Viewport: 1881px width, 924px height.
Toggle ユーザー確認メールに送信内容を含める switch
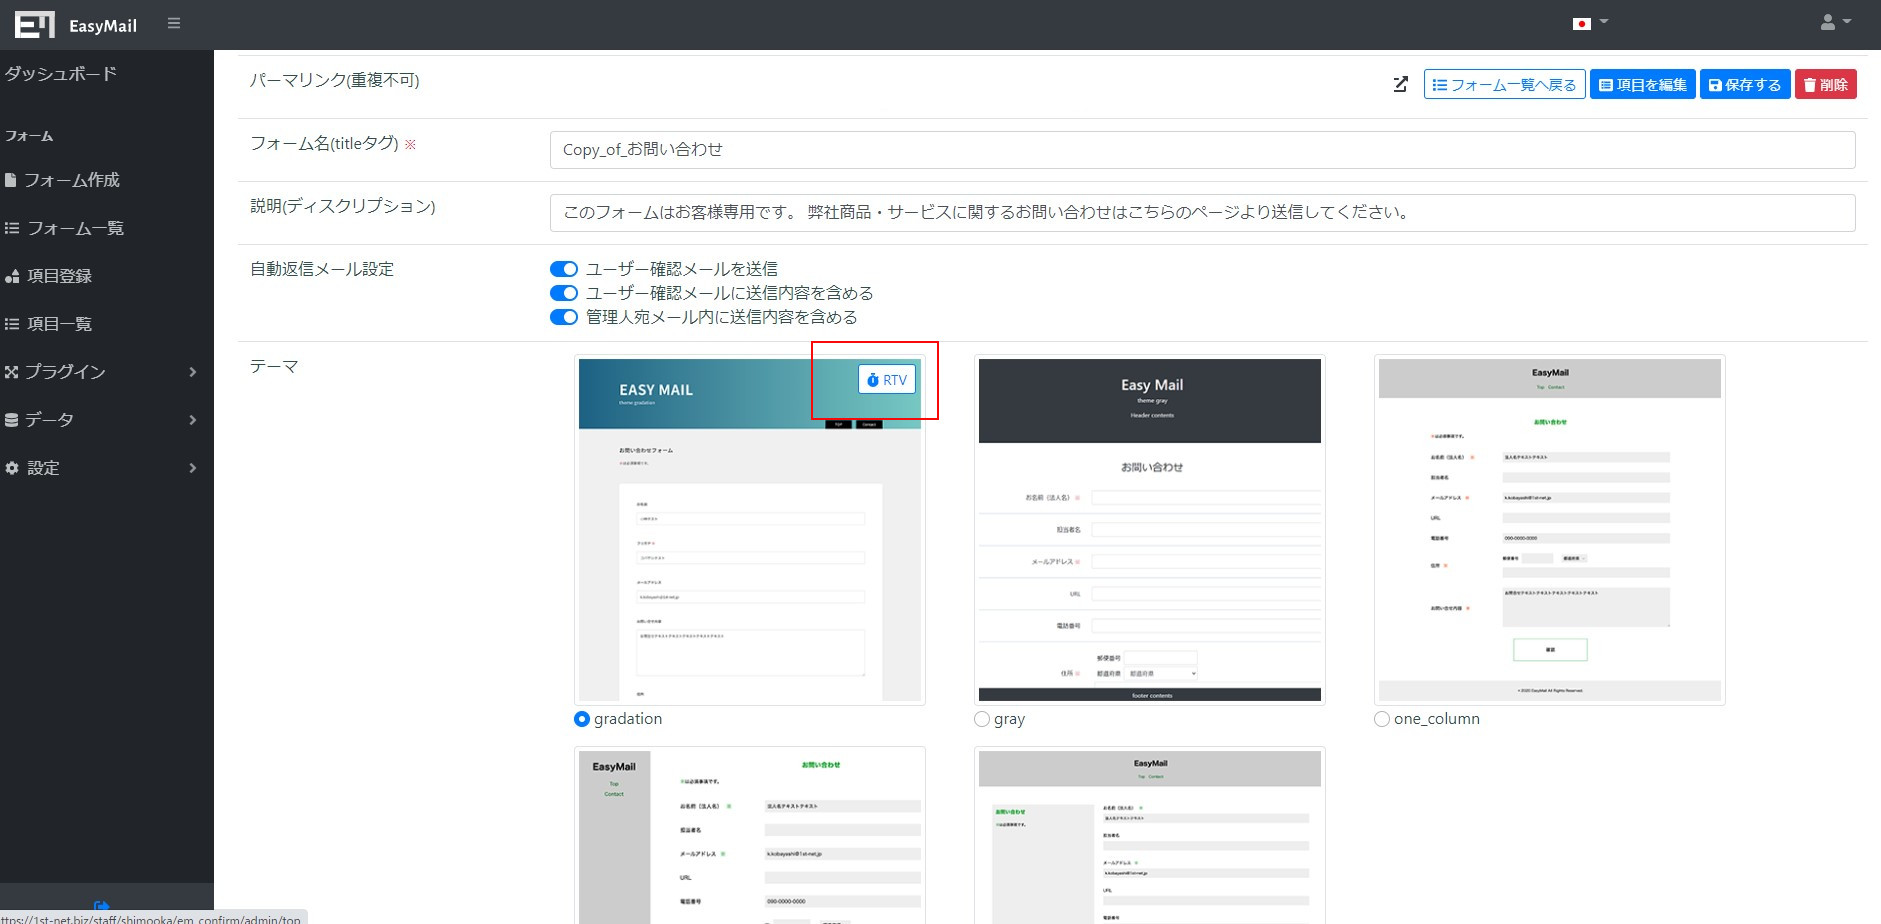(x=564, y=293)
